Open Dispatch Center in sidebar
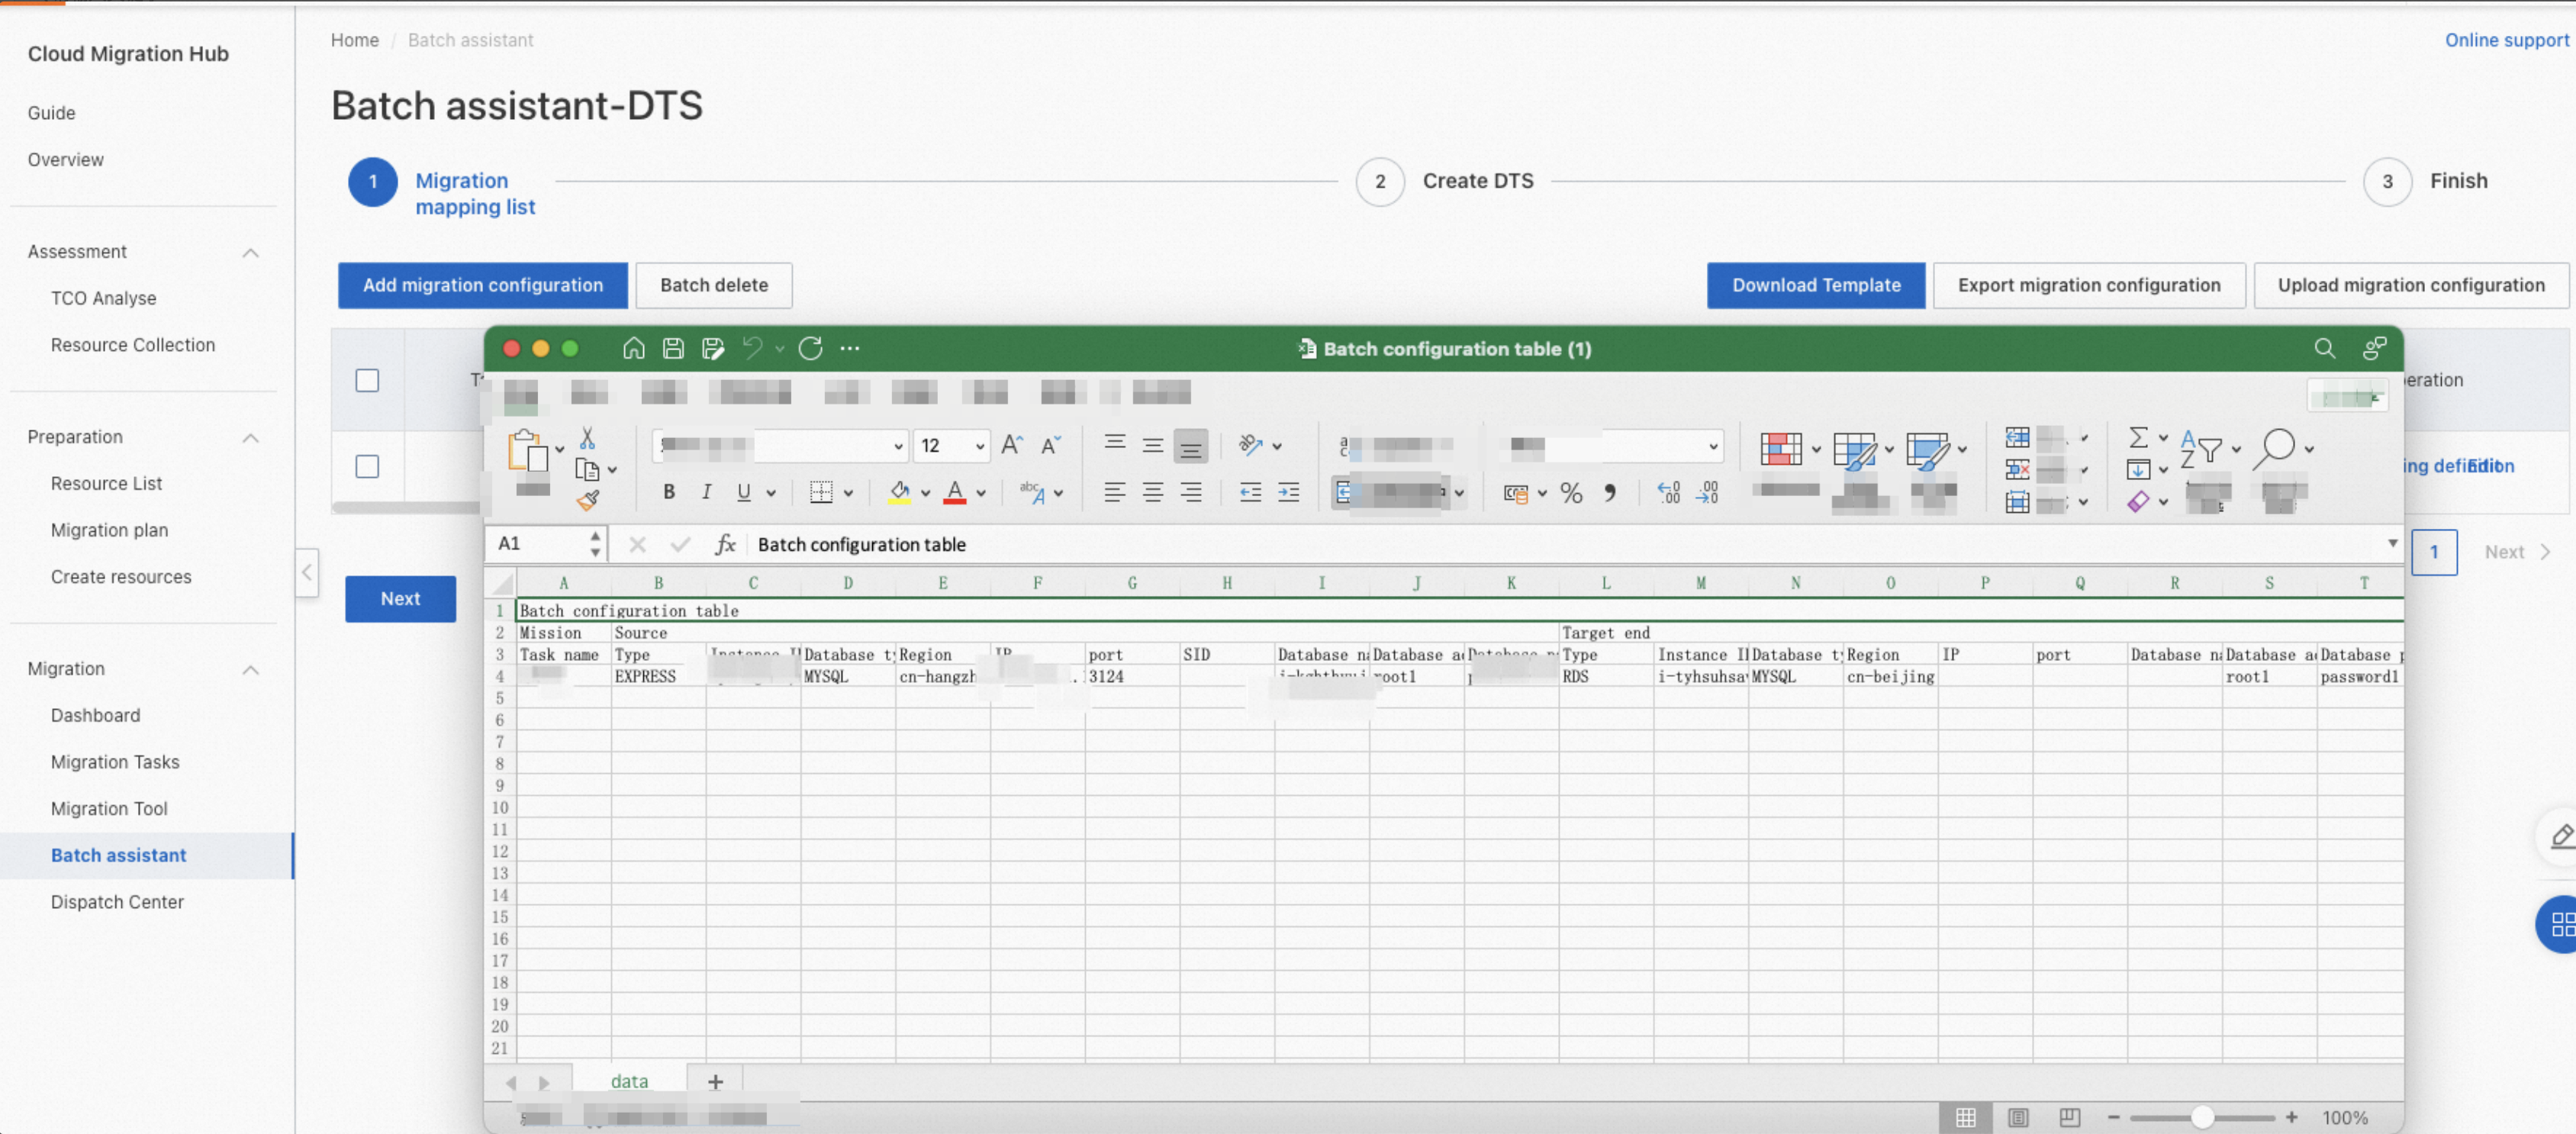2576x1134 pixels. click(117, 902)
